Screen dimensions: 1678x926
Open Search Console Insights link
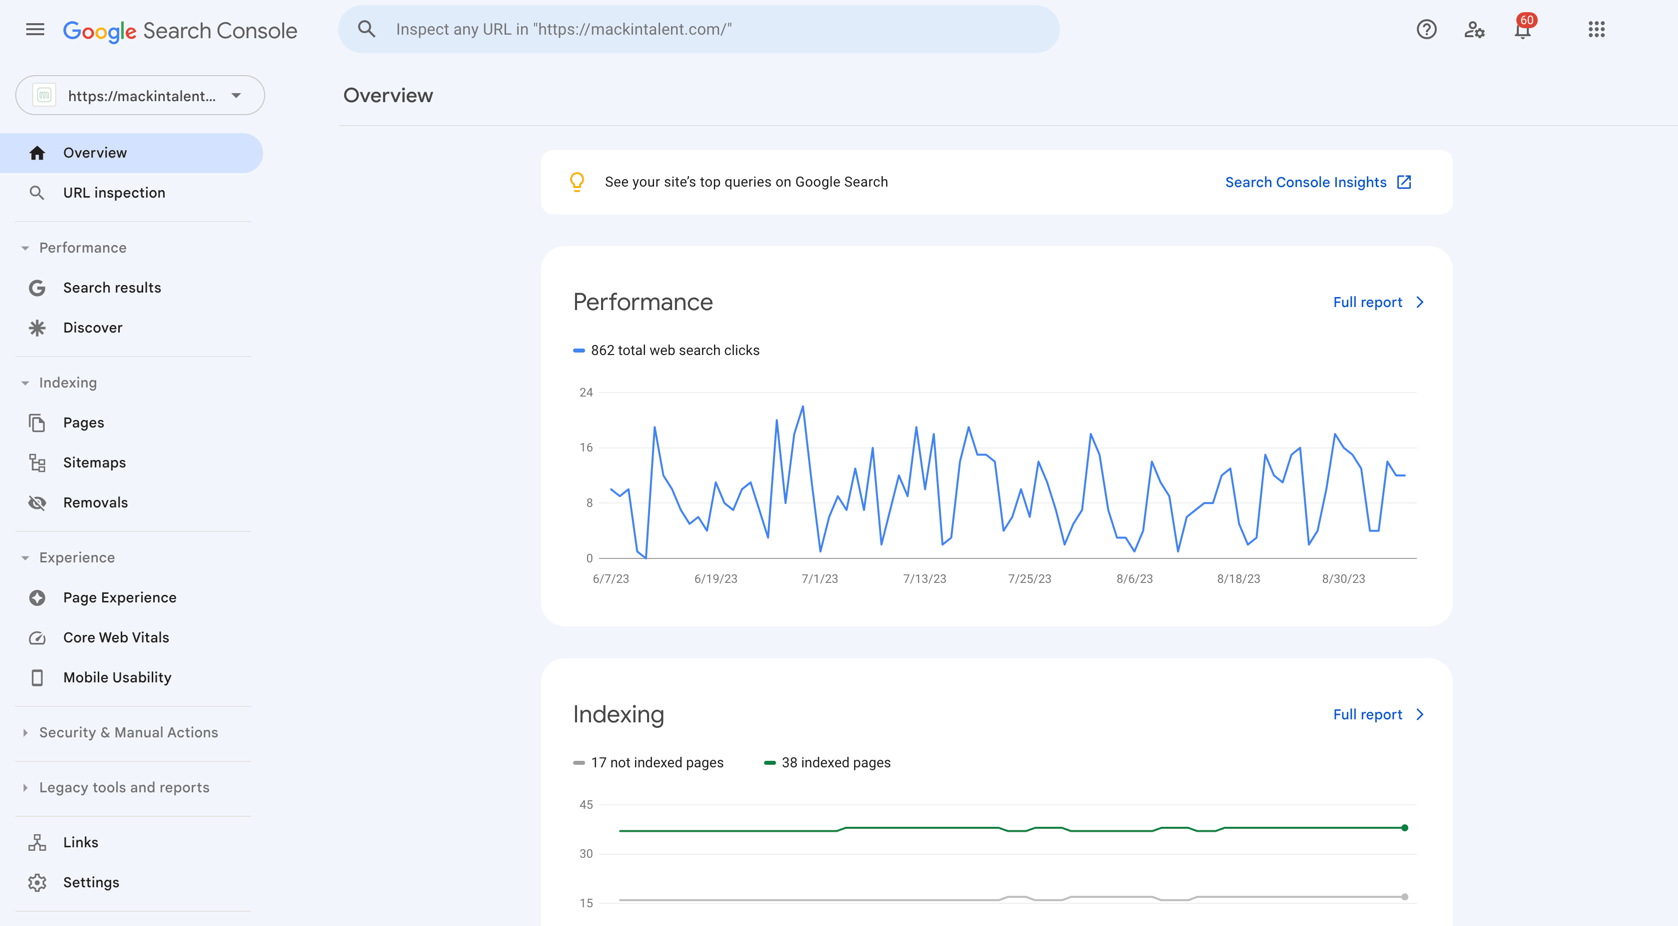(x=1317, y=182)
